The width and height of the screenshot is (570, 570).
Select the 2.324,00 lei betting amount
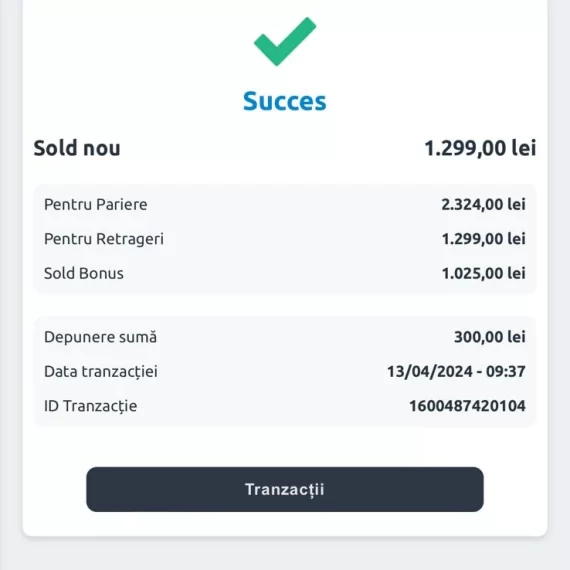(x=483, y=204)
